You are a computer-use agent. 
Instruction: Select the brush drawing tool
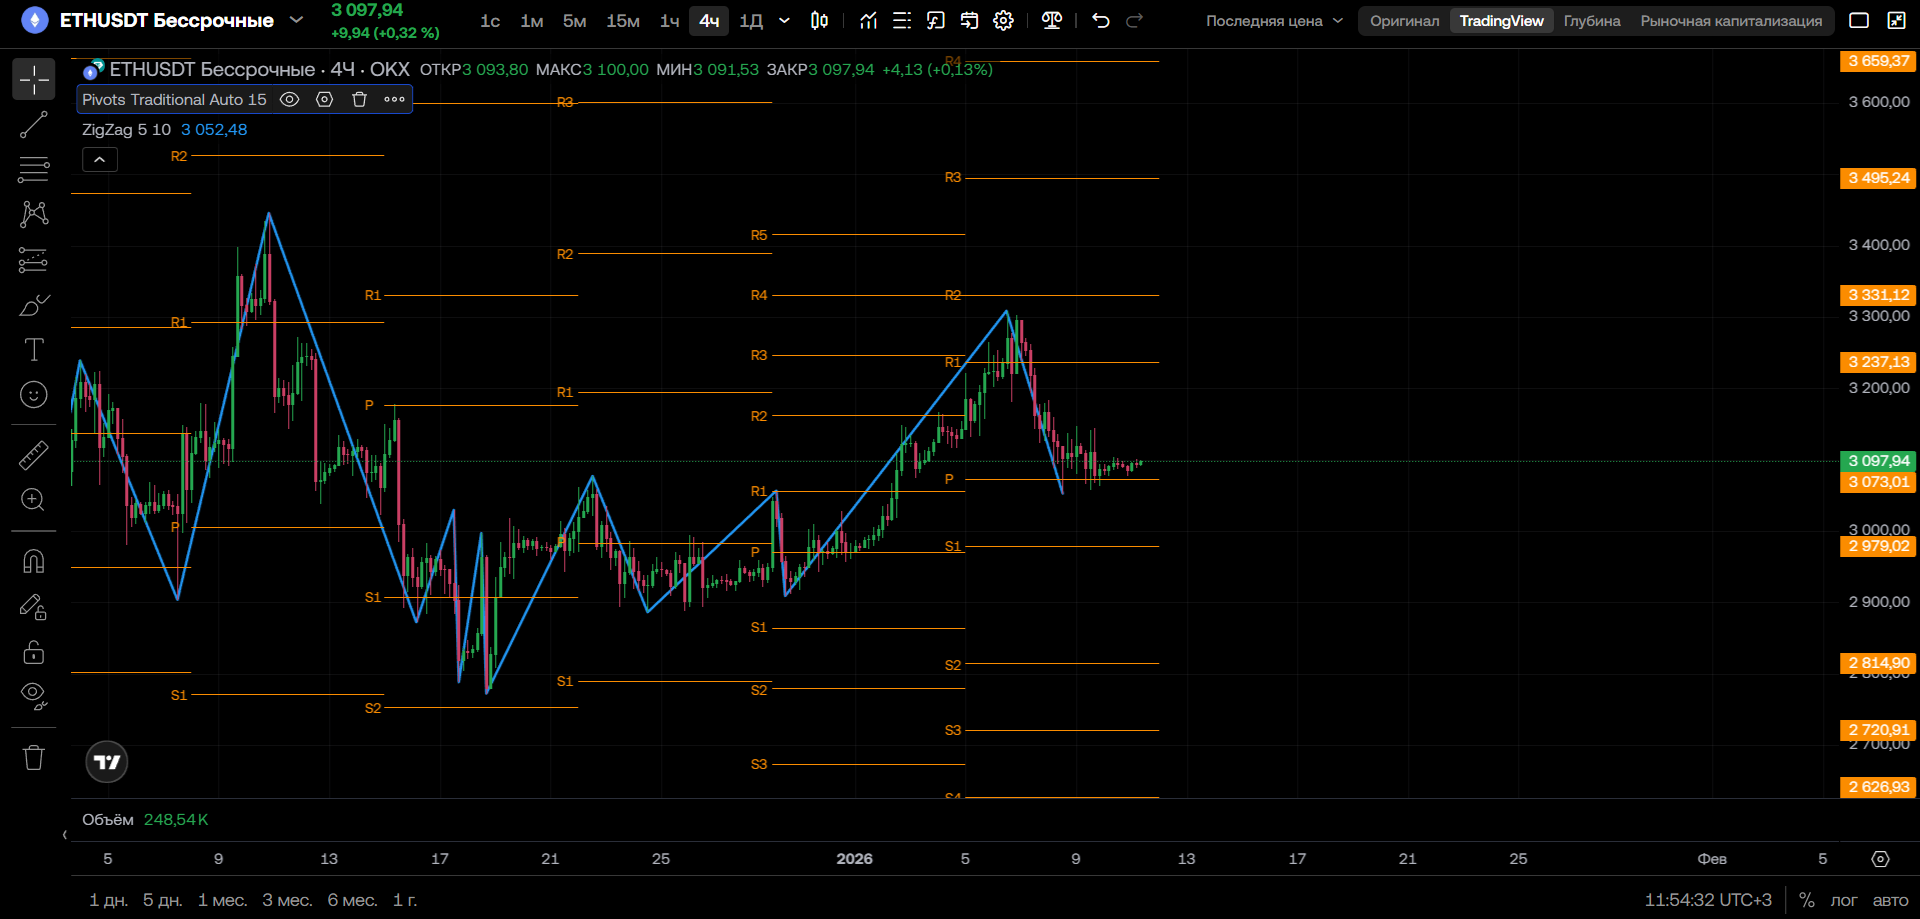coord(34,305)
